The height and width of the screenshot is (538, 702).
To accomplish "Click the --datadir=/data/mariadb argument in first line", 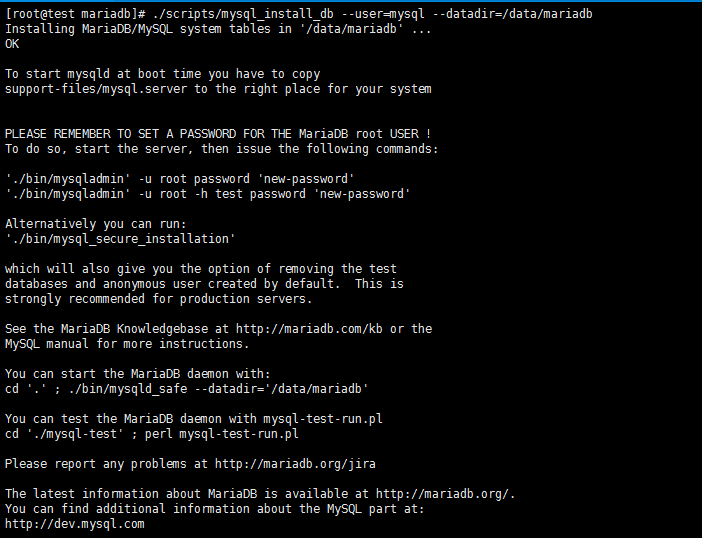I will tap(513, 14).
